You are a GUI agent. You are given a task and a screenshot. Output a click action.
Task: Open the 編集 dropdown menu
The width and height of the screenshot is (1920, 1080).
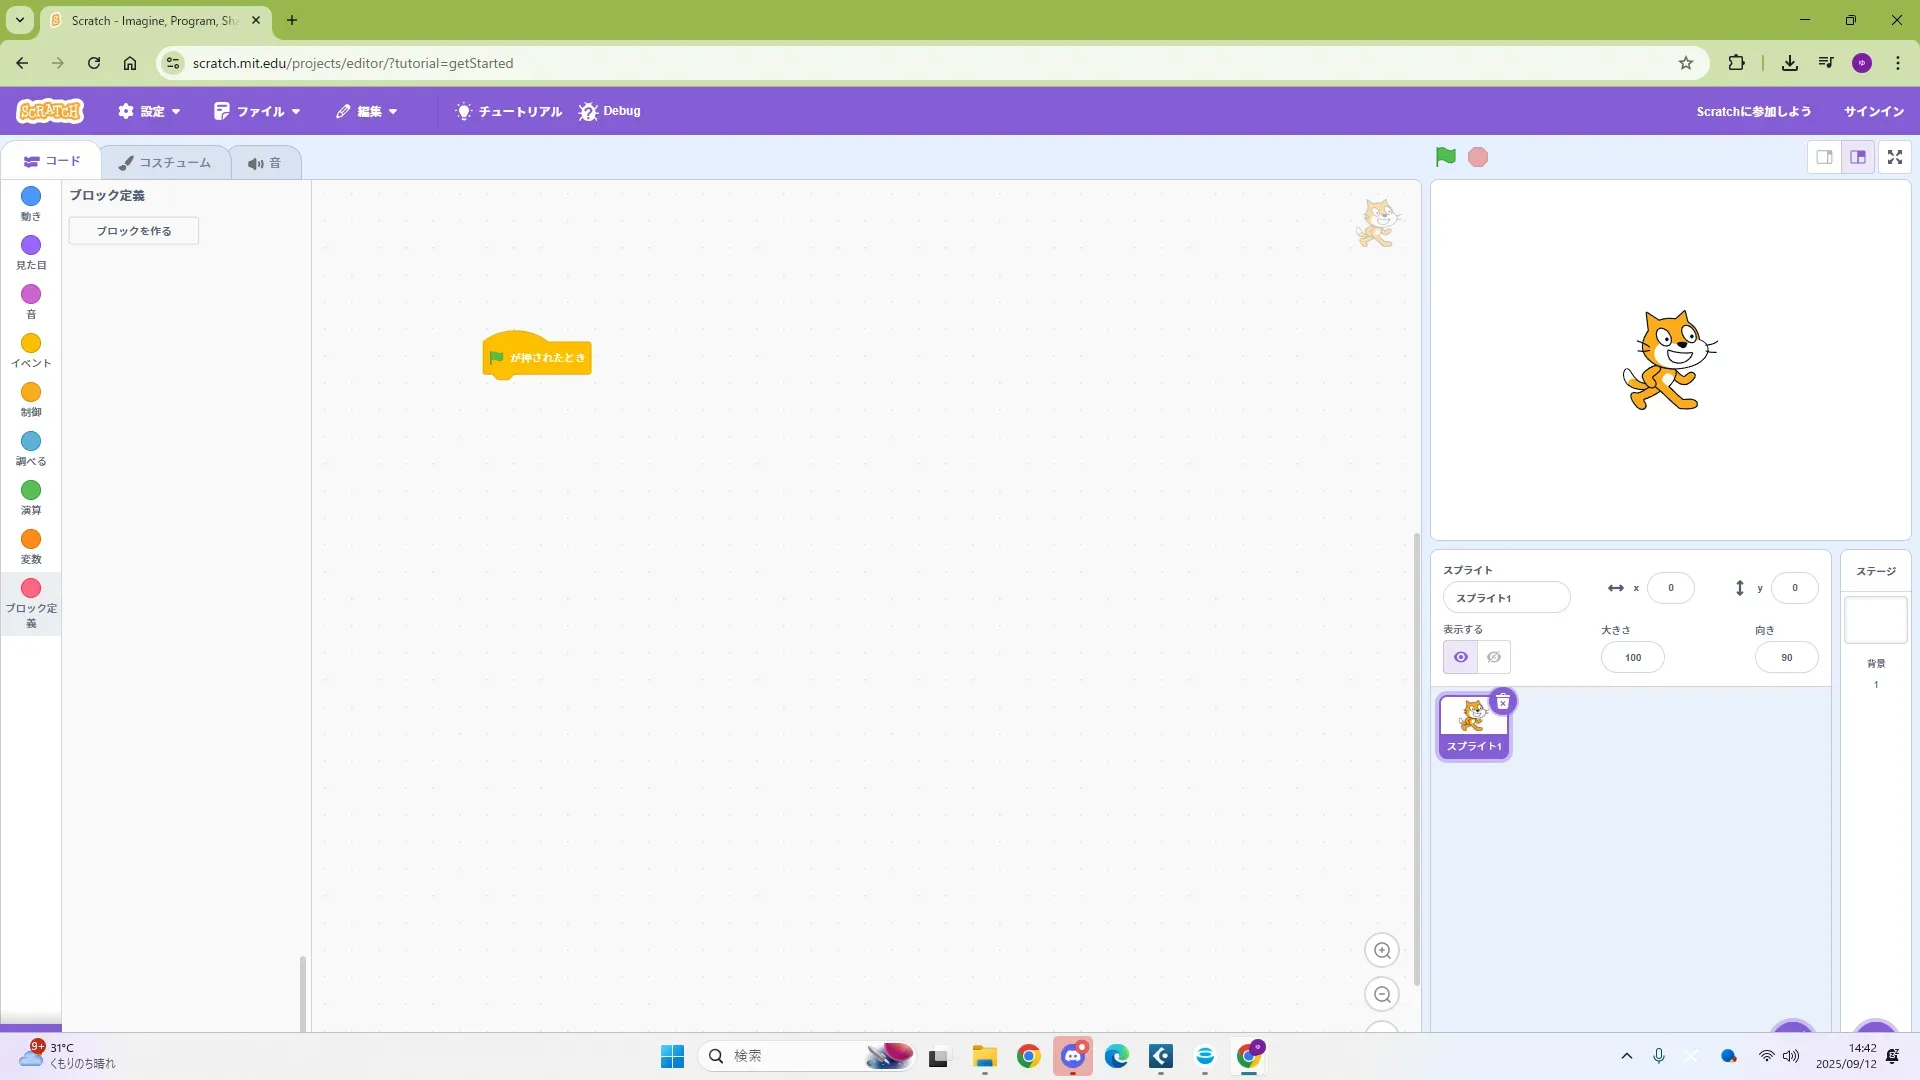367,111
